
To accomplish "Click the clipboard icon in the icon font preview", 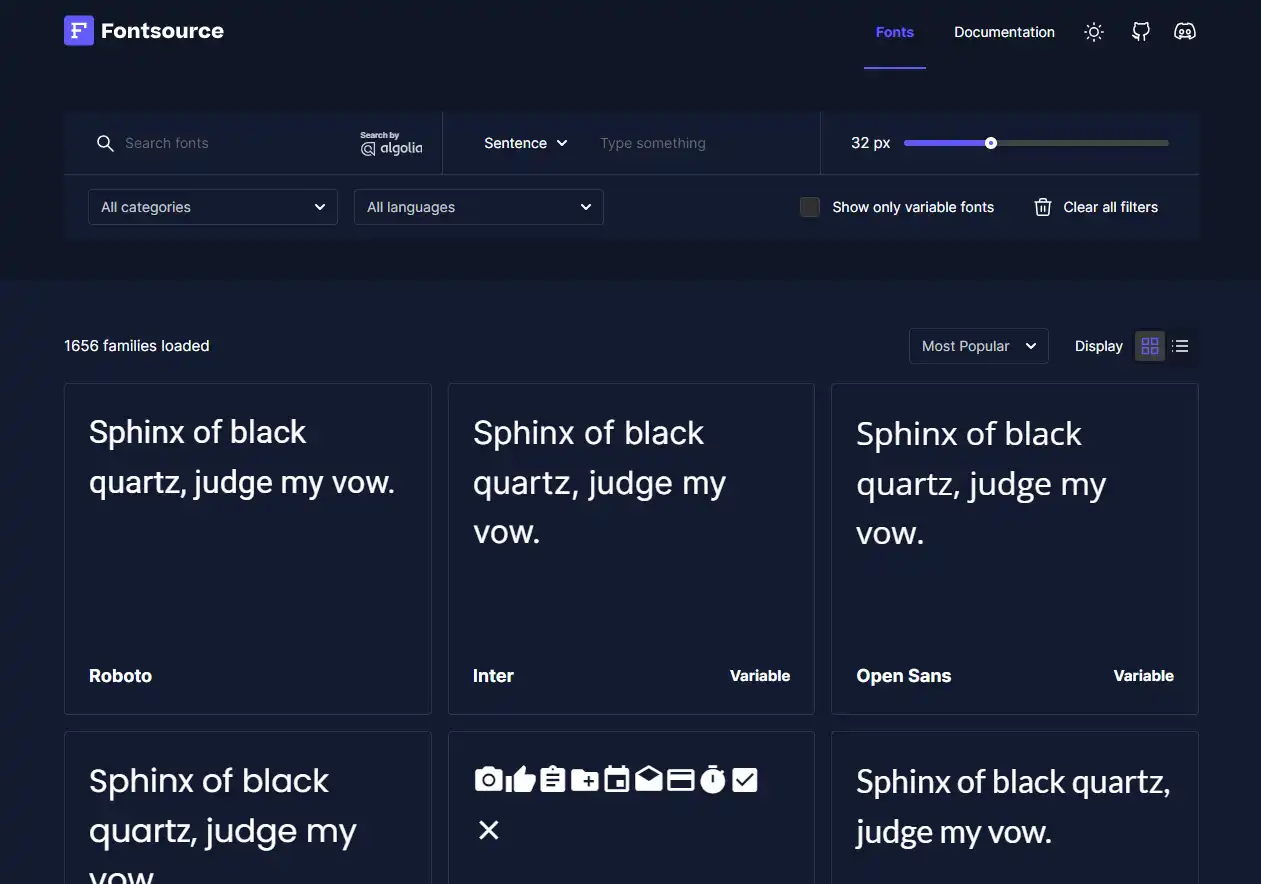I will pos(553,780).
